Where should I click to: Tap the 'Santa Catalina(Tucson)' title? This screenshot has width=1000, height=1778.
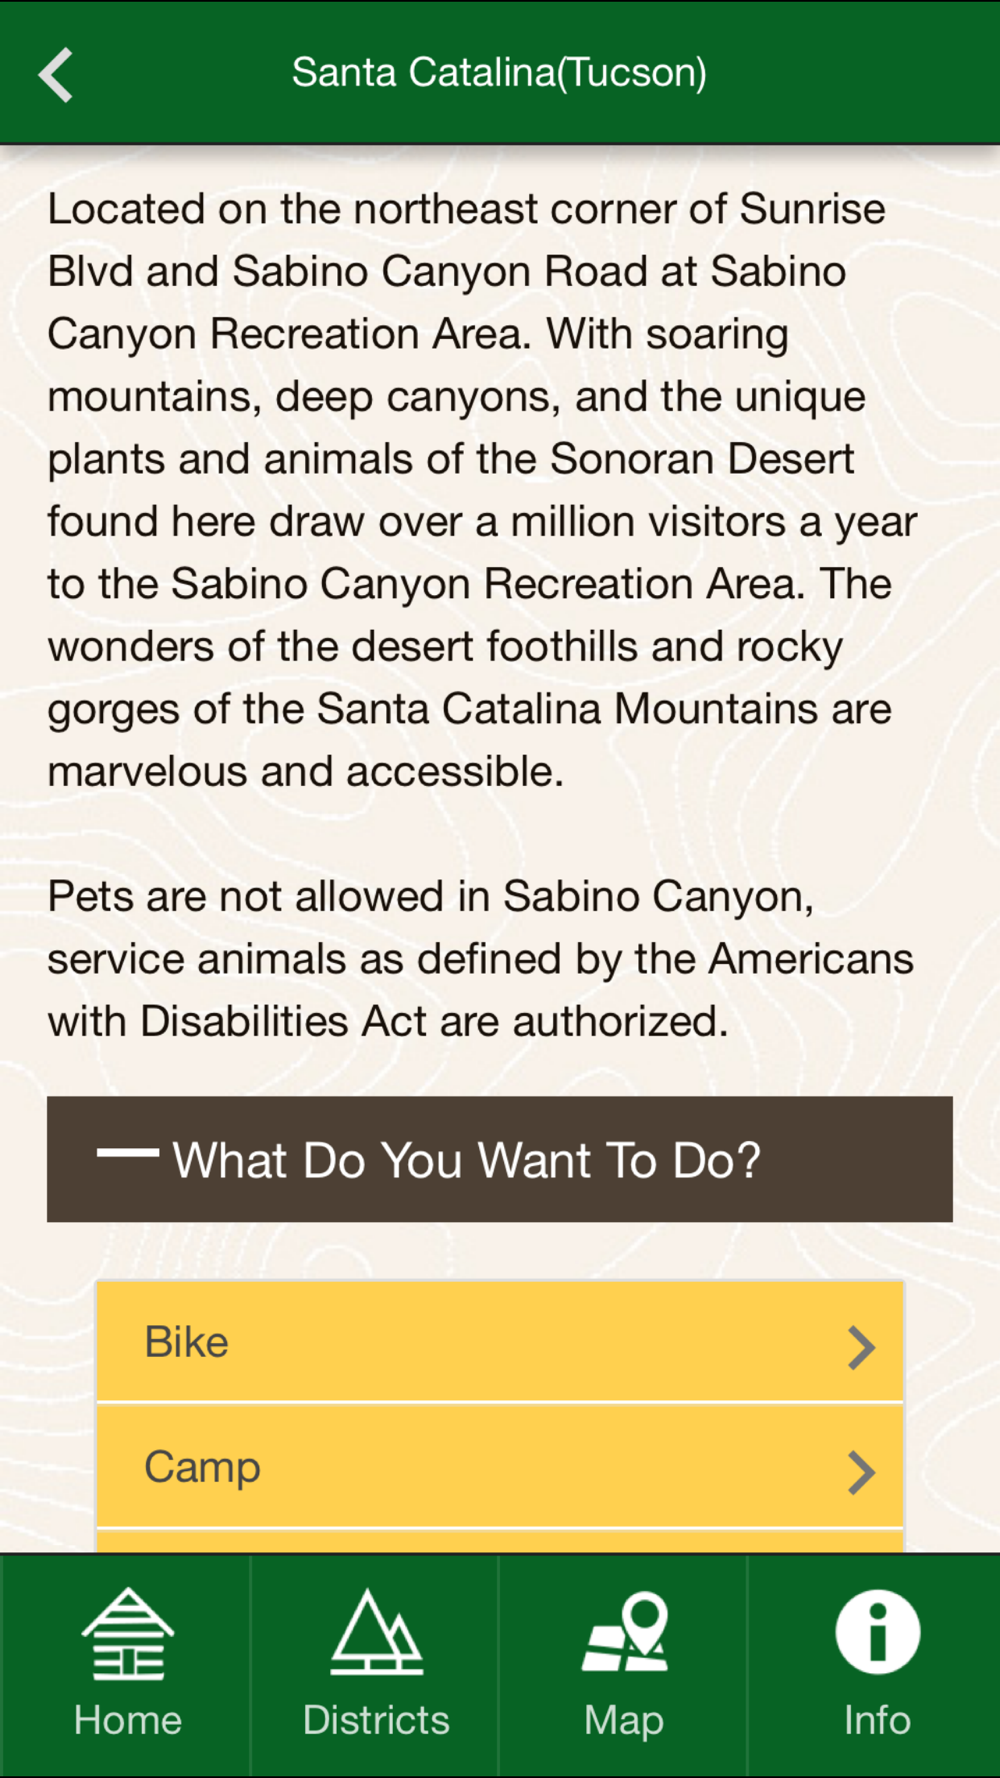point(499,73)
